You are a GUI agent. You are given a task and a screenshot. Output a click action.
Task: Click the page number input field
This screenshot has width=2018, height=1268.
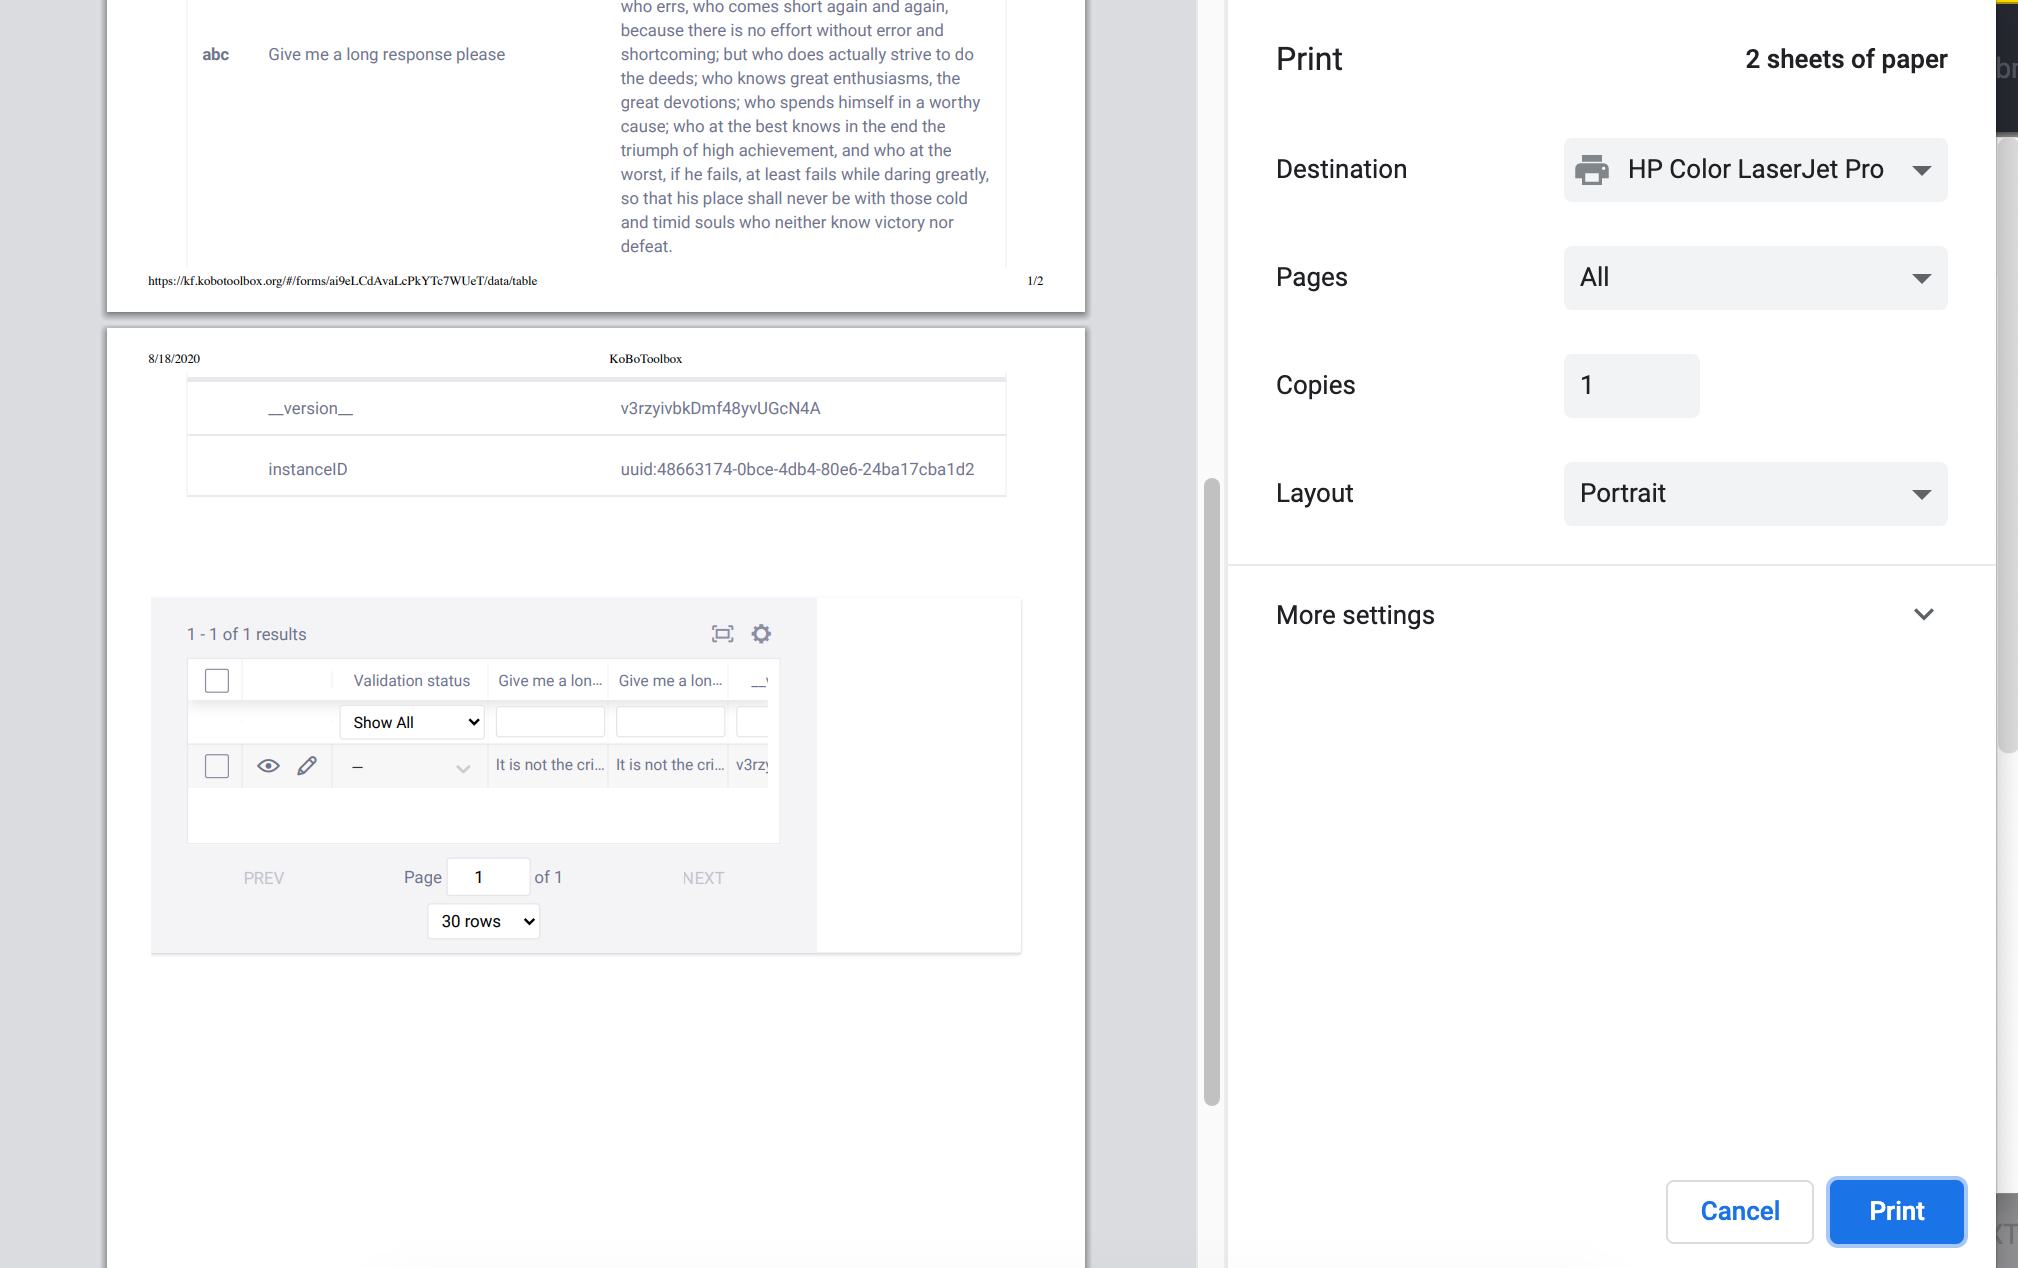click(x=489, y=876)
